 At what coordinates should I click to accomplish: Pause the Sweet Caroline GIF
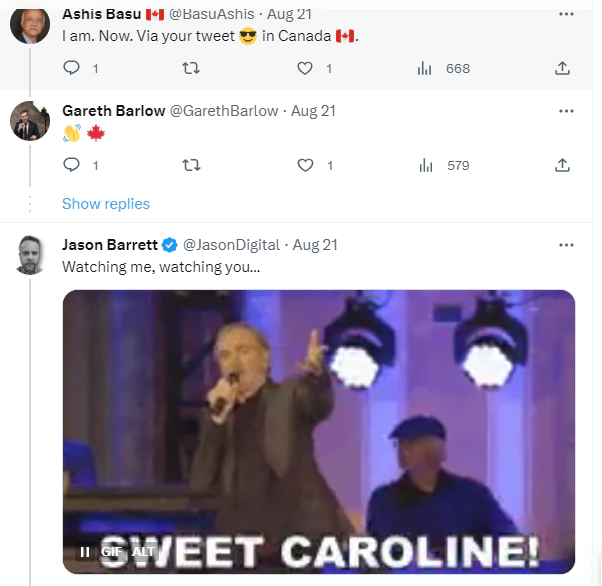[x=85, y=552]
